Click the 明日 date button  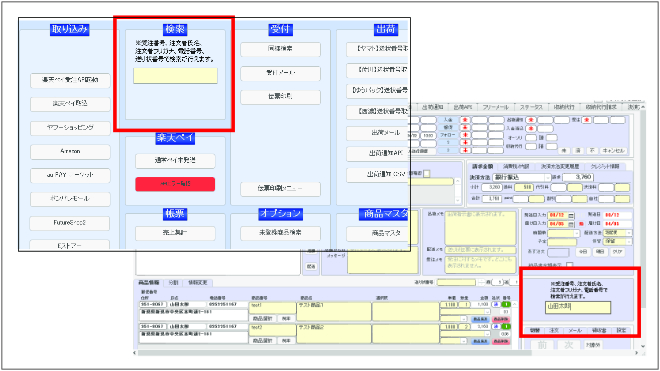[600, 252]
